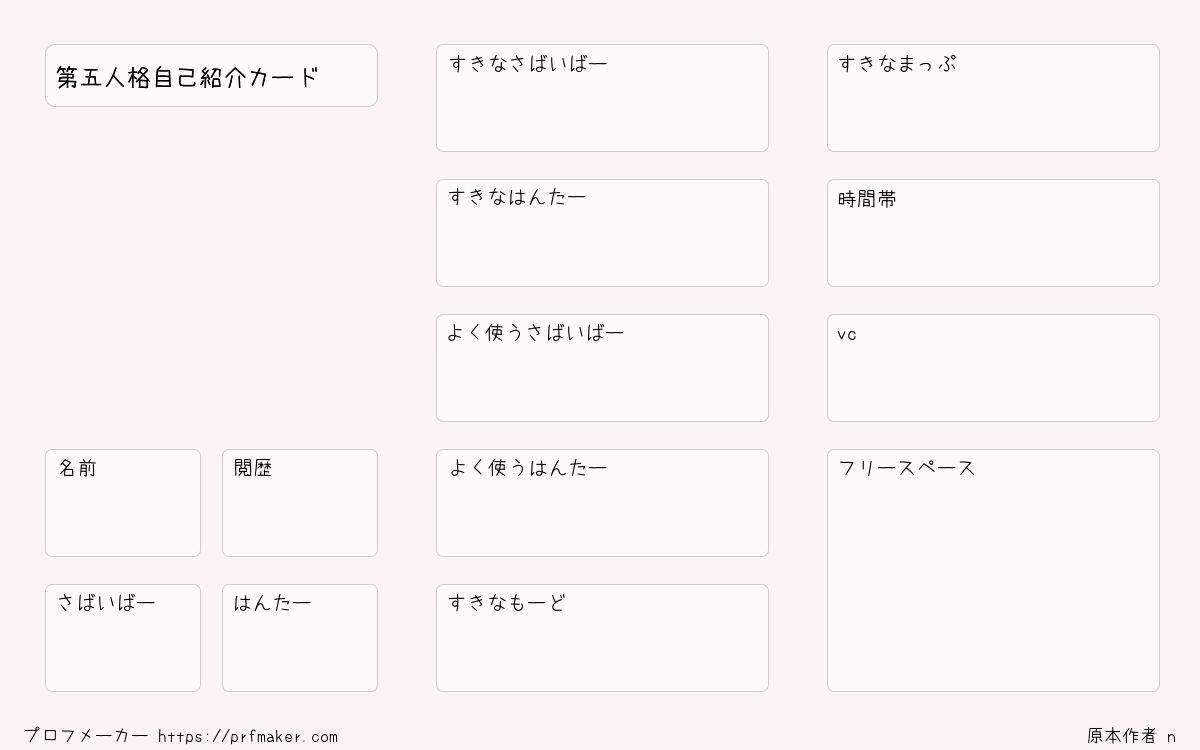Click the フリースペース label text
The height and width of the screenshot is (750, 1200).
[x=907, y=468]
